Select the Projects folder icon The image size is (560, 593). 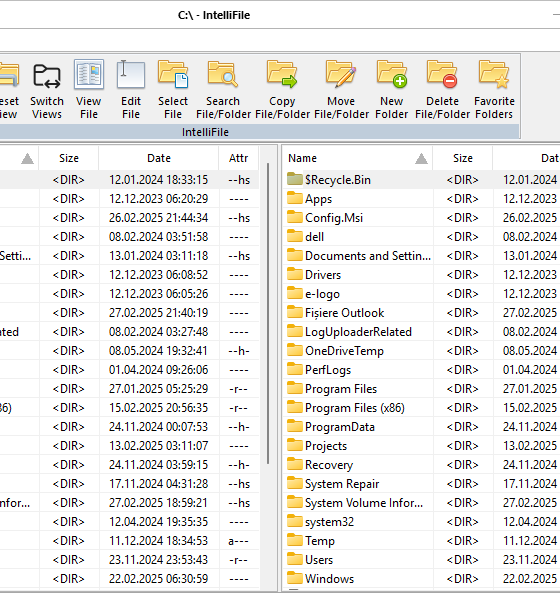click(295, 445)
